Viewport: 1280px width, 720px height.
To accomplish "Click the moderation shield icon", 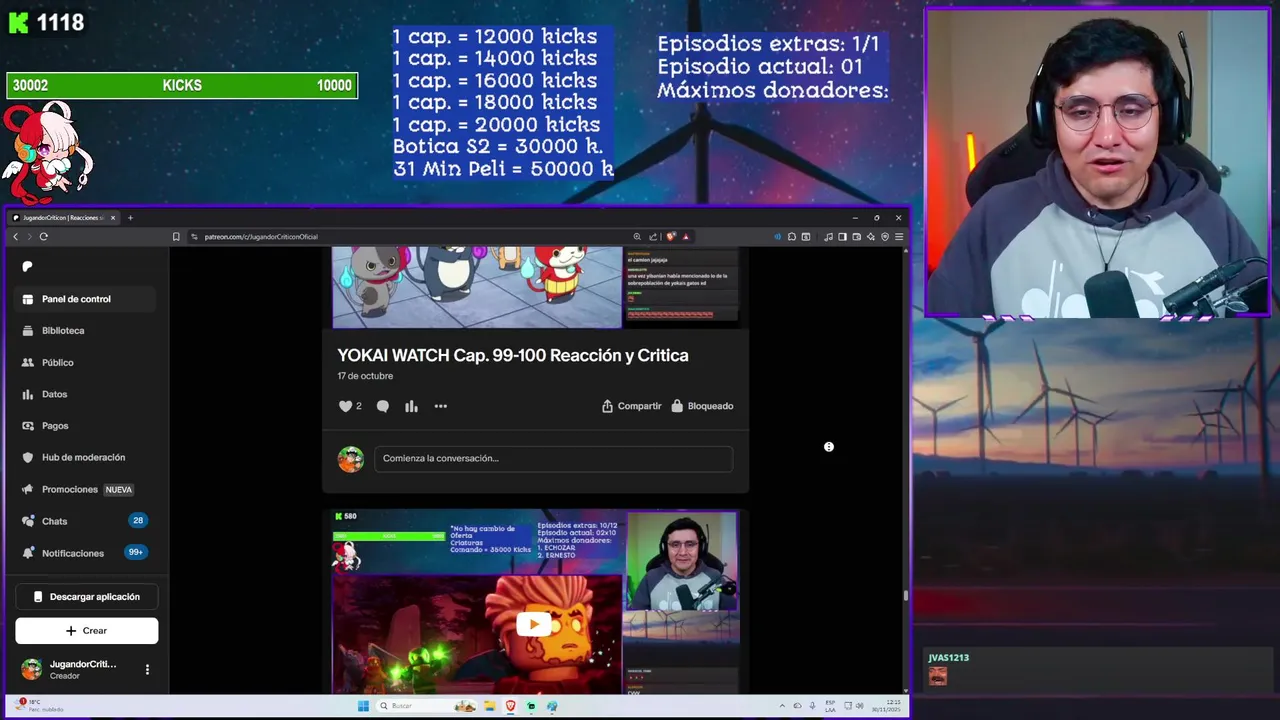I will pyautogui.click(x=28, y=457).
